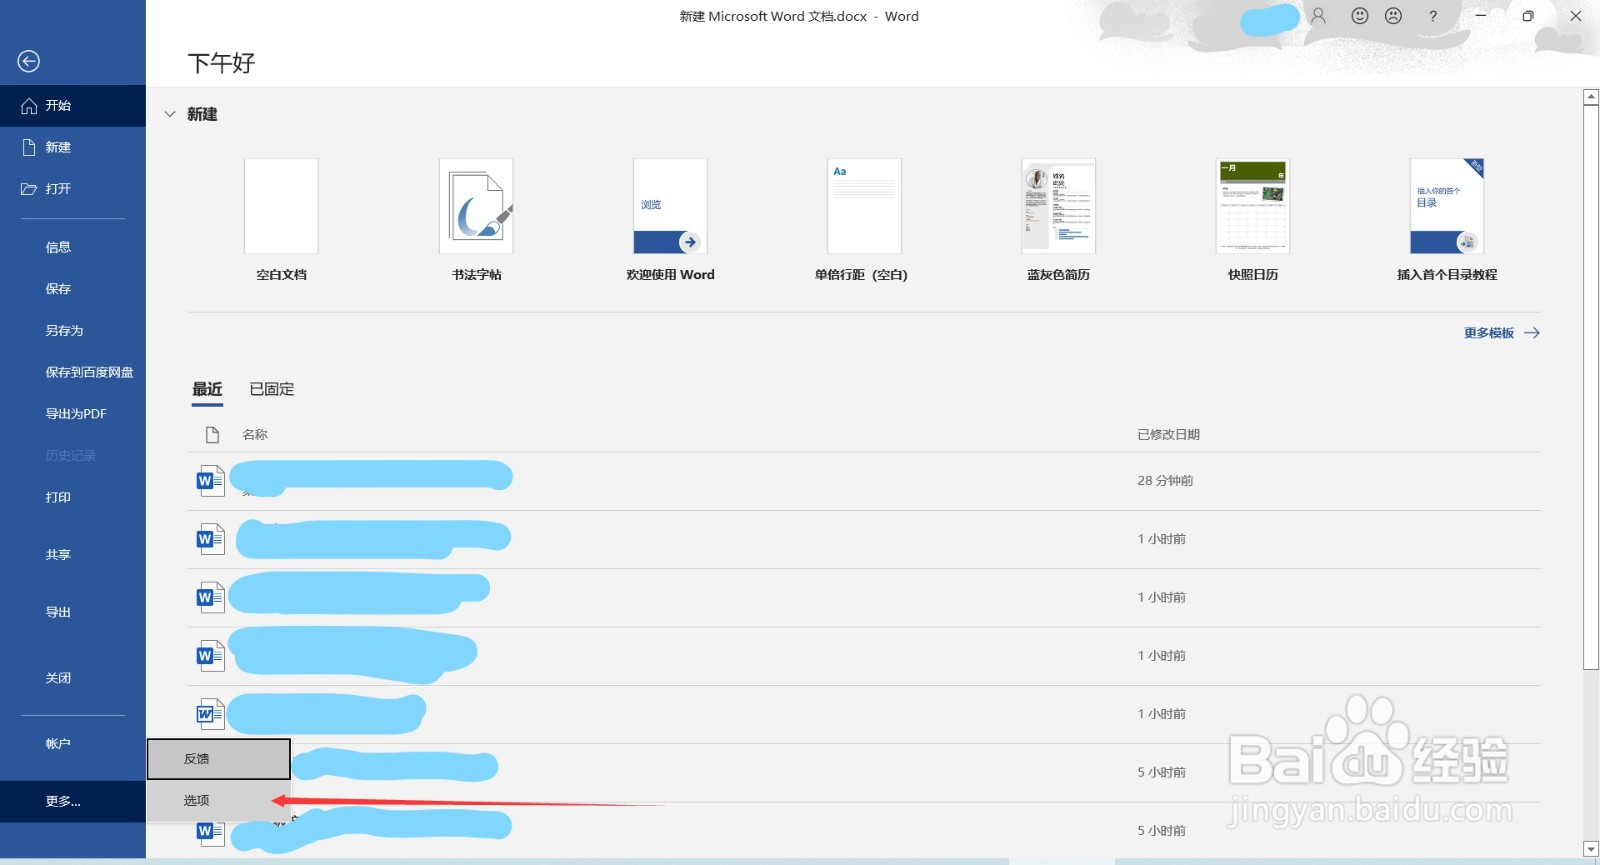Restore down the Word window
The width and height of the screenshot is (1600, 865).
[x=1528, y=16]
